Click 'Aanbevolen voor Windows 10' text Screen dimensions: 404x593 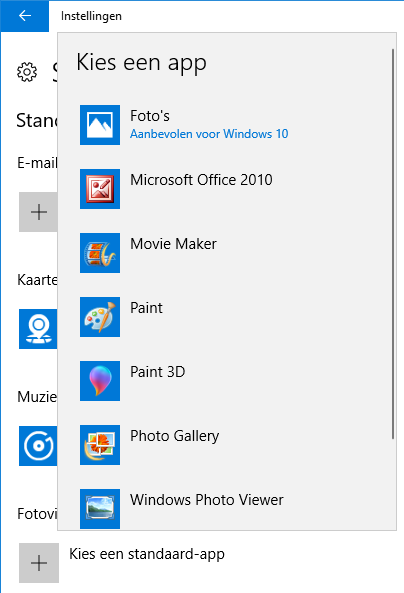pos(209,134)
